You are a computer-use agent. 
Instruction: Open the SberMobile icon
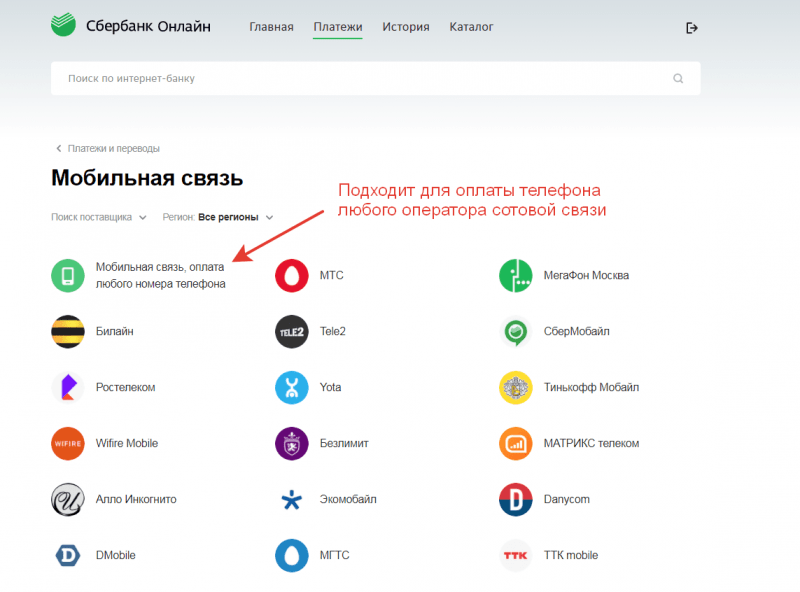point(516,332)
